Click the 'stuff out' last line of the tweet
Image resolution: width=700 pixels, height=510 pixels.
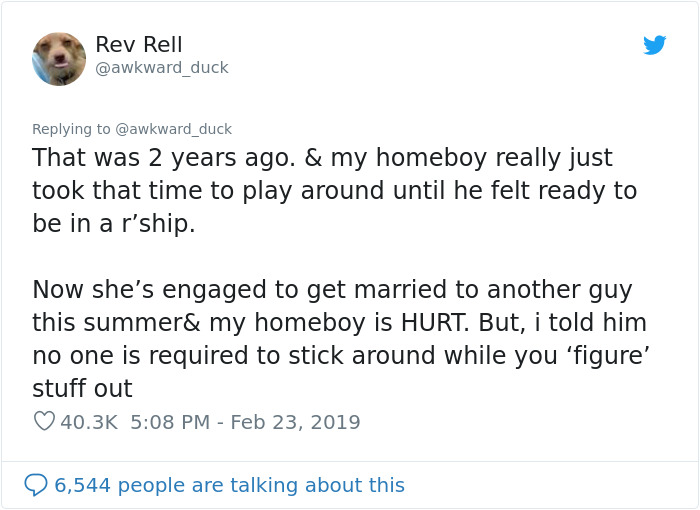point(82,388)
